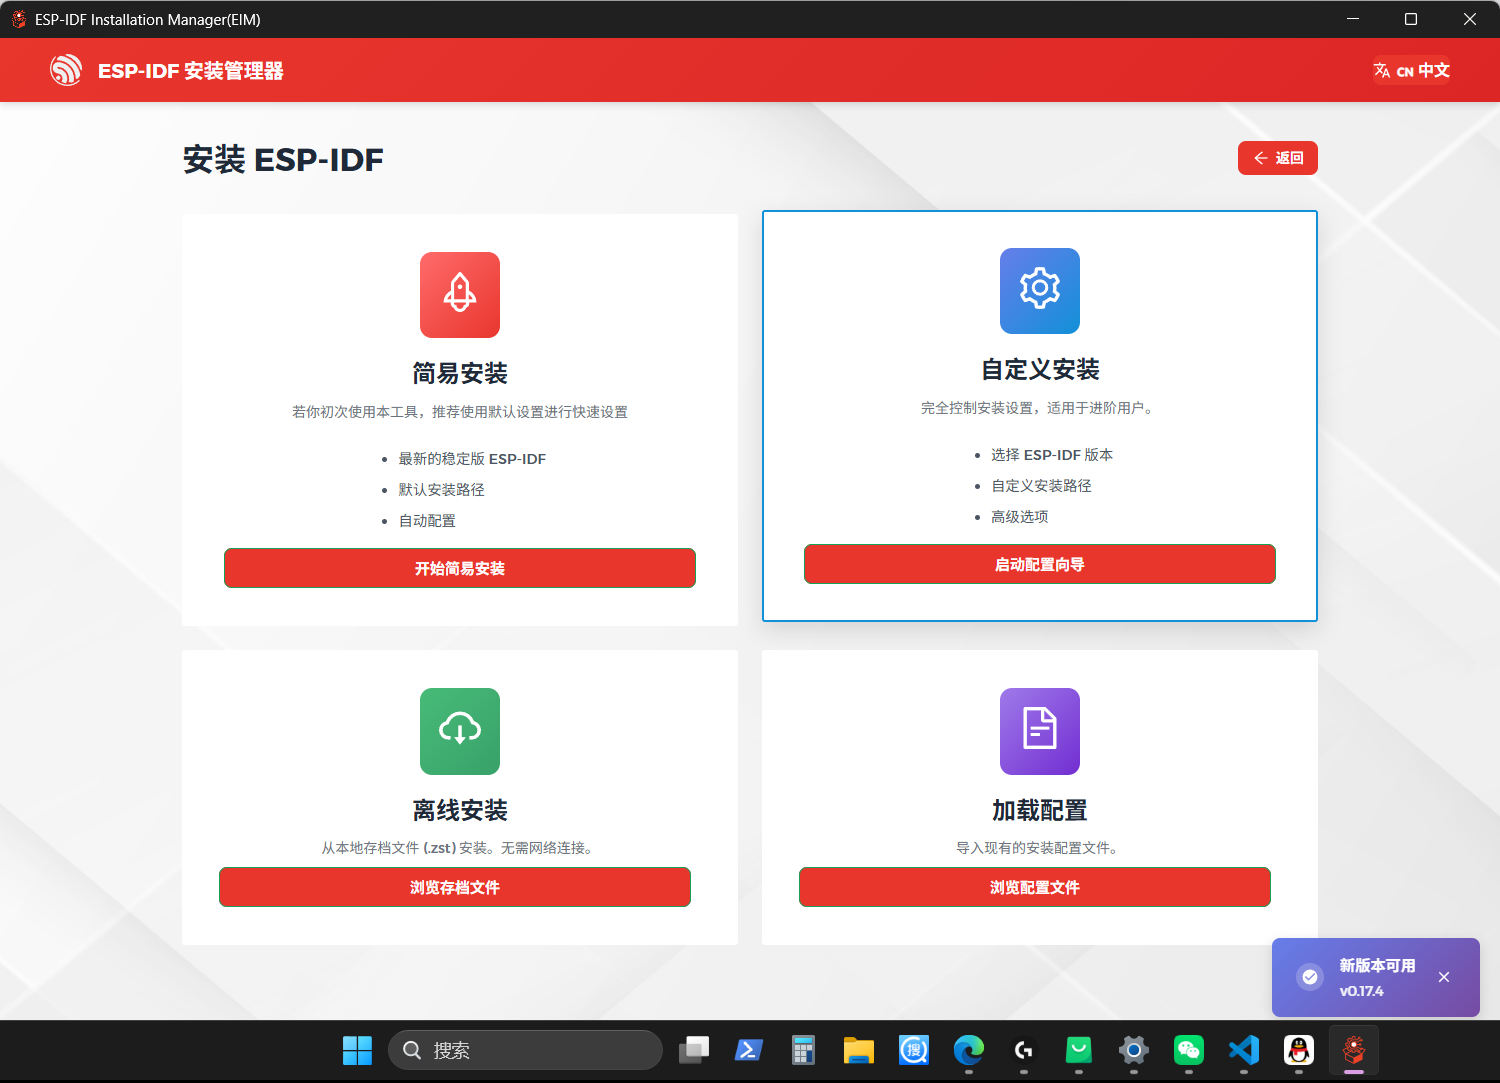Open the Windows Start menu
This screenshot has width=1500, height=1083.
pyautogui.click(x=357, y=1050)
